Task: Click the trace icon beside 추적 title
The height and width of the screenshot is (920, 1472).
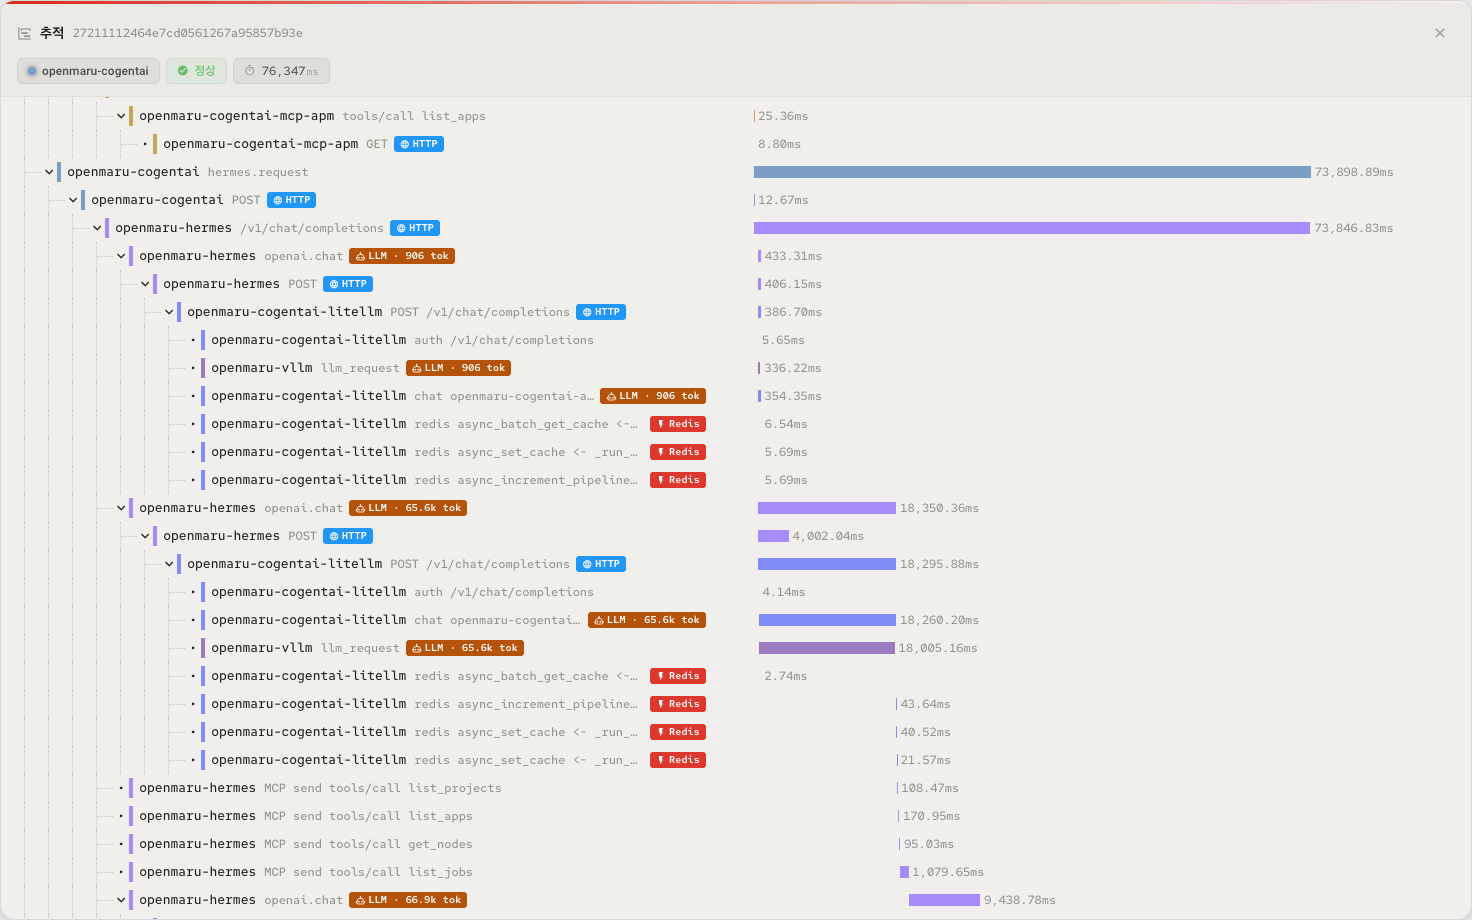Action: [x=24, y=33]
